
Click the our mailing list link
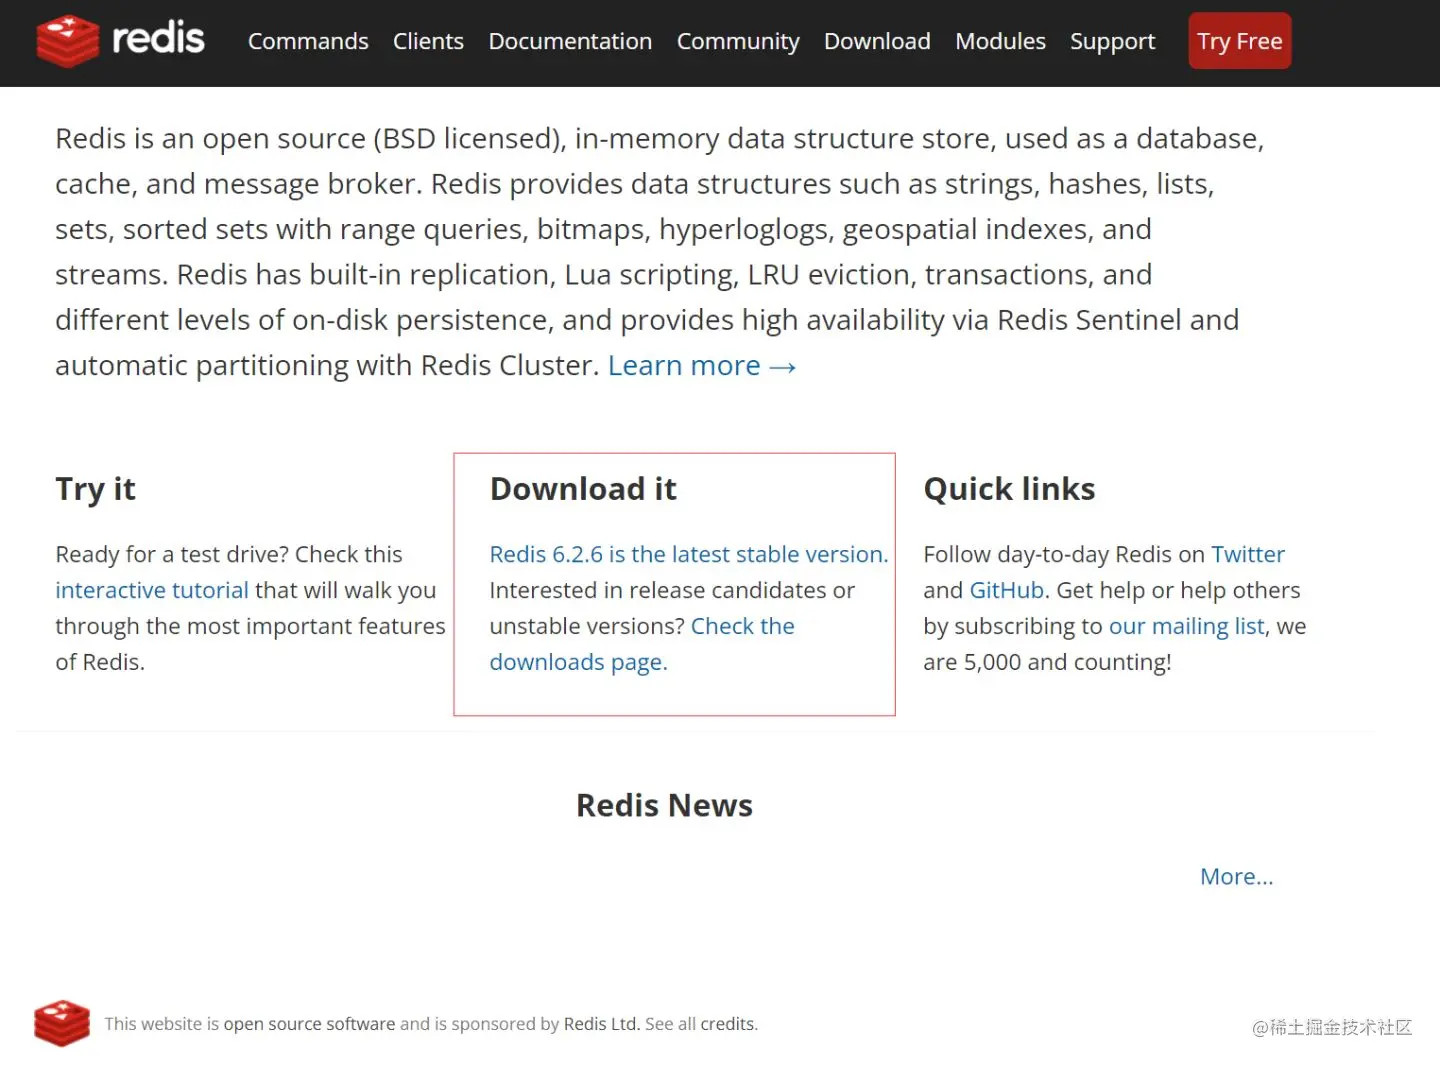coord(1186,626)
